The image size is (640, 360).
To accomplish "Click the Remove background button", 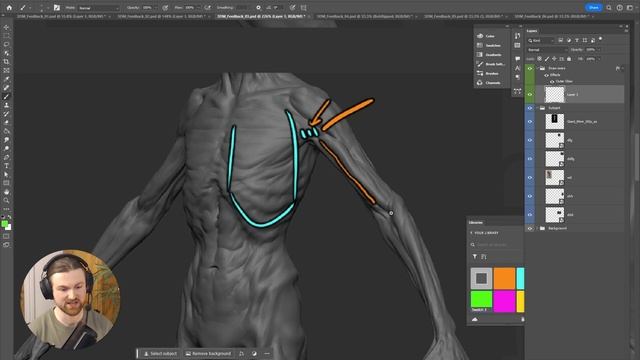I will (209, 353).
